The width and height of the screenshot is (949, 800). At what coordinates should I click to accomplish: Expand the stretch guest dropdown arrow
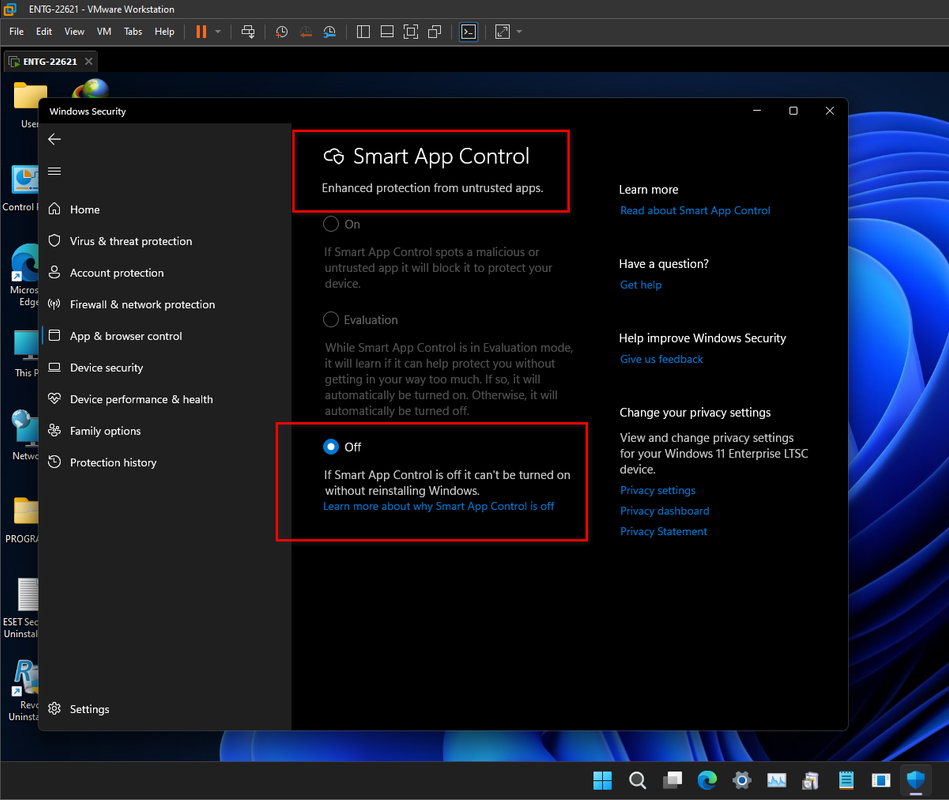519,31
